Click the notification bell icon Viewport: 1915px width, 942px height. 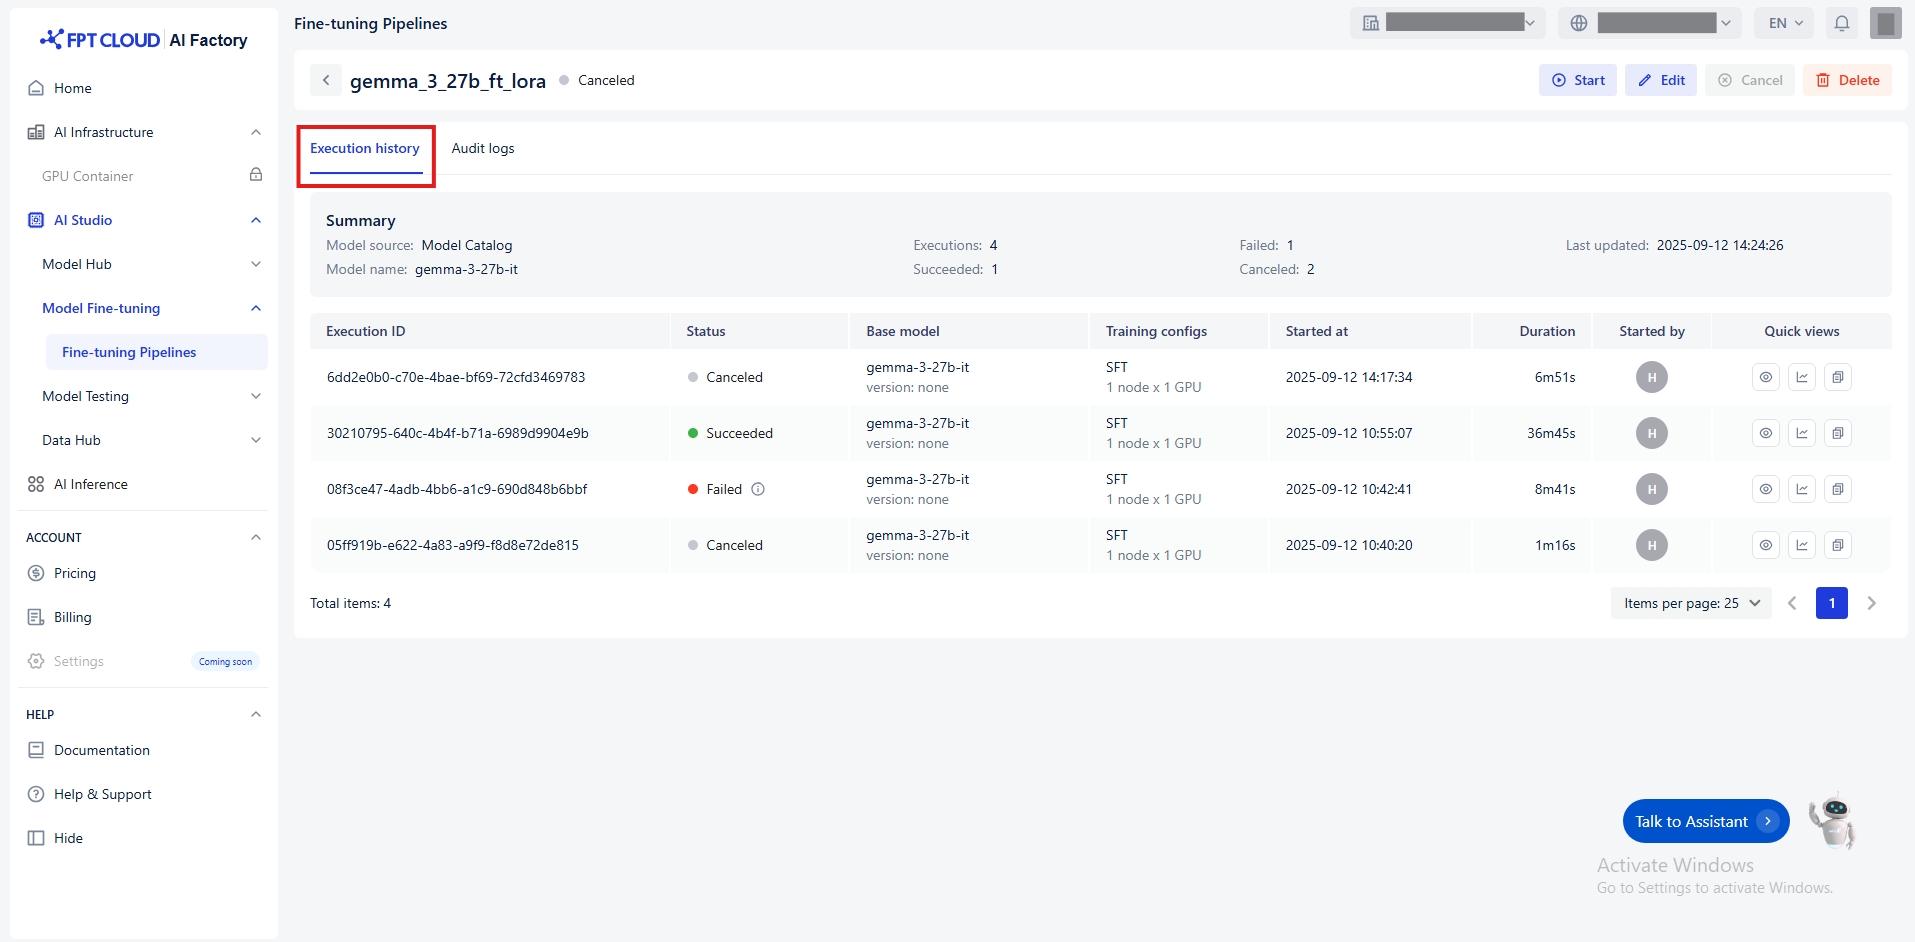coord(1841,23)
